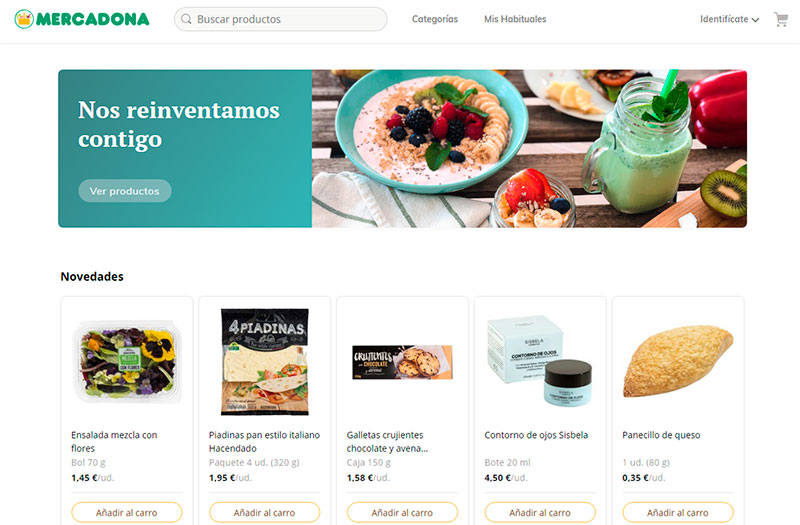This screenshot has height=525, width=800.
Task: Open Mis Habituales page
Action: [x=515, y=19]
